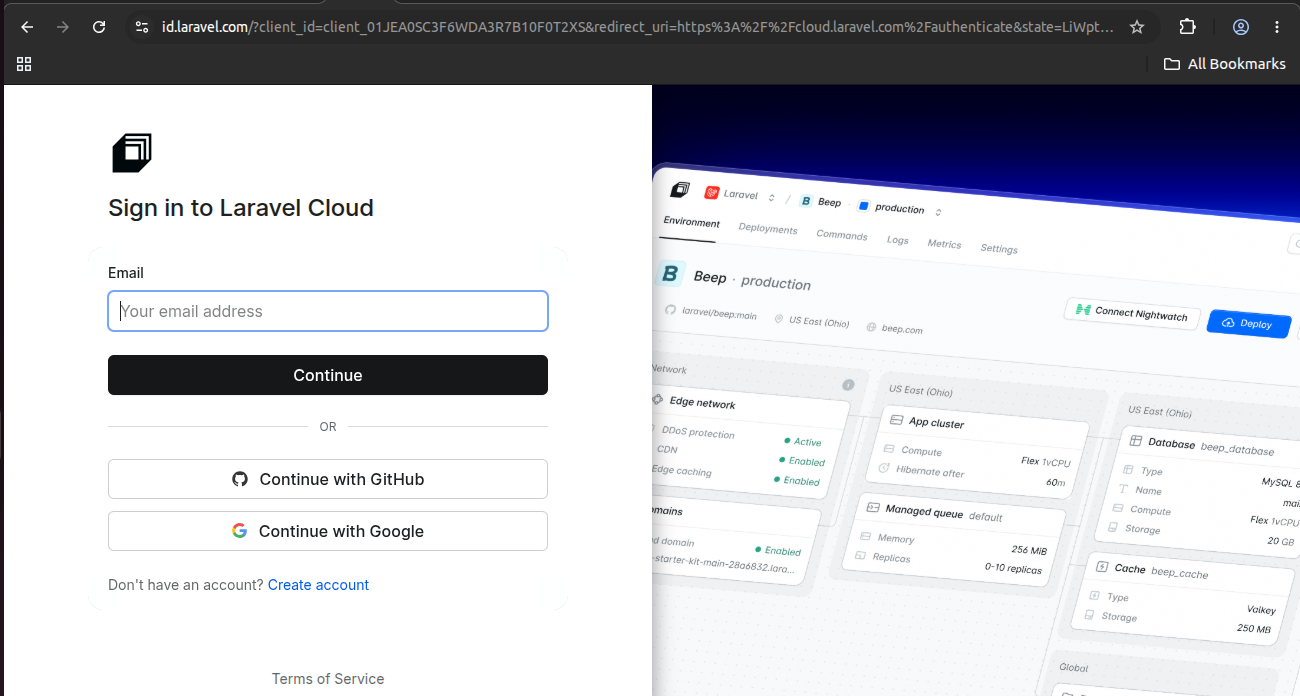Focus the email address field
Viewport: 1300px width, 696px height.
(328, 311)
